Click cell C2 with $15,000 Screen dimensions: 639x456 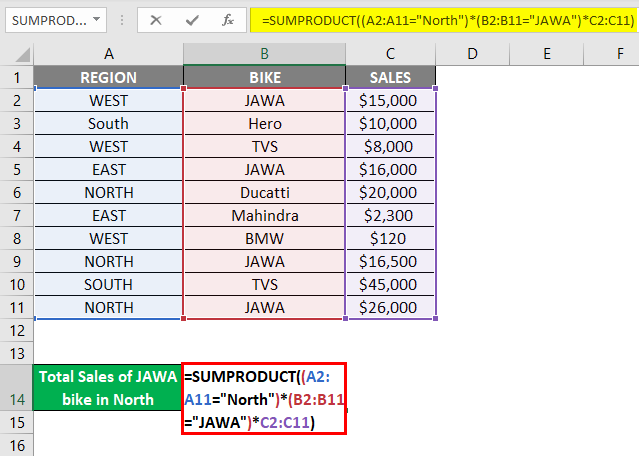click(x=390, y=100)
